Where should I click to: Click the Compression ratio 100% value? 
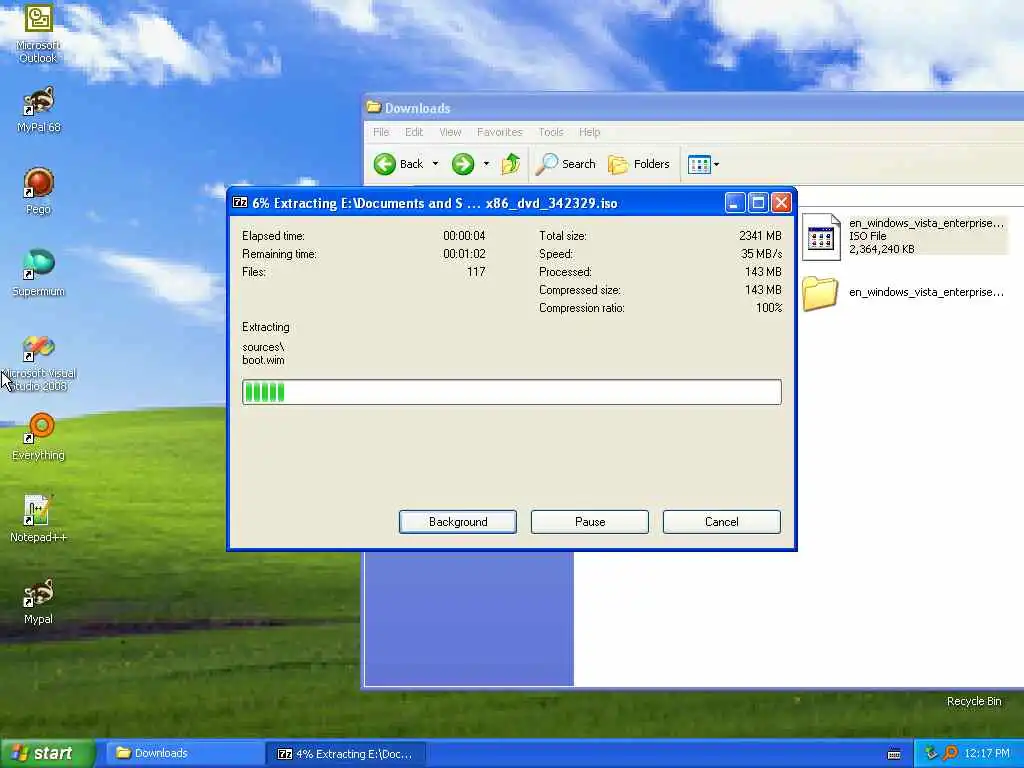pos(769,308)
